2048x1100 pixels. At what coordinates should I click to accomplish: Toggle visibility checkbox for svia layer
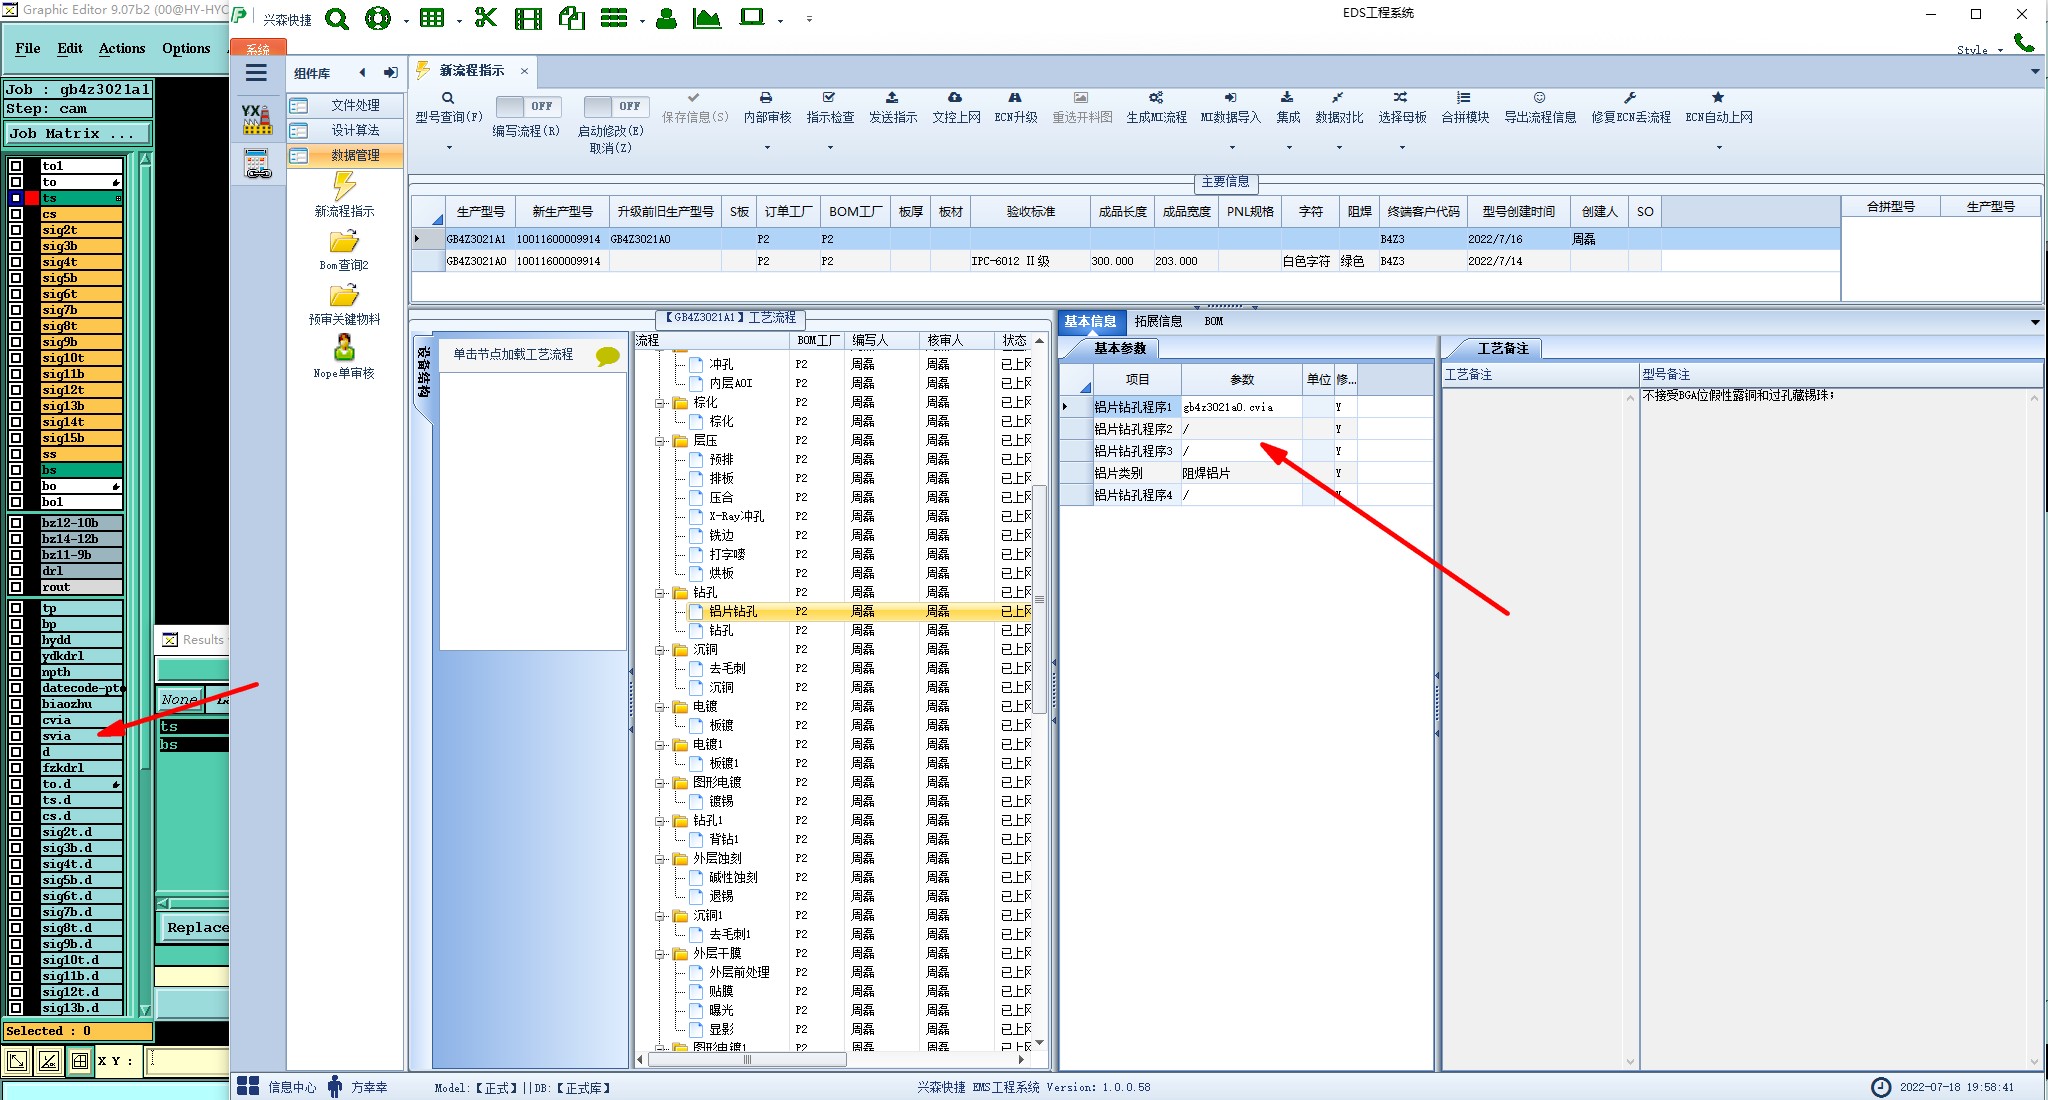click(16, 736)
